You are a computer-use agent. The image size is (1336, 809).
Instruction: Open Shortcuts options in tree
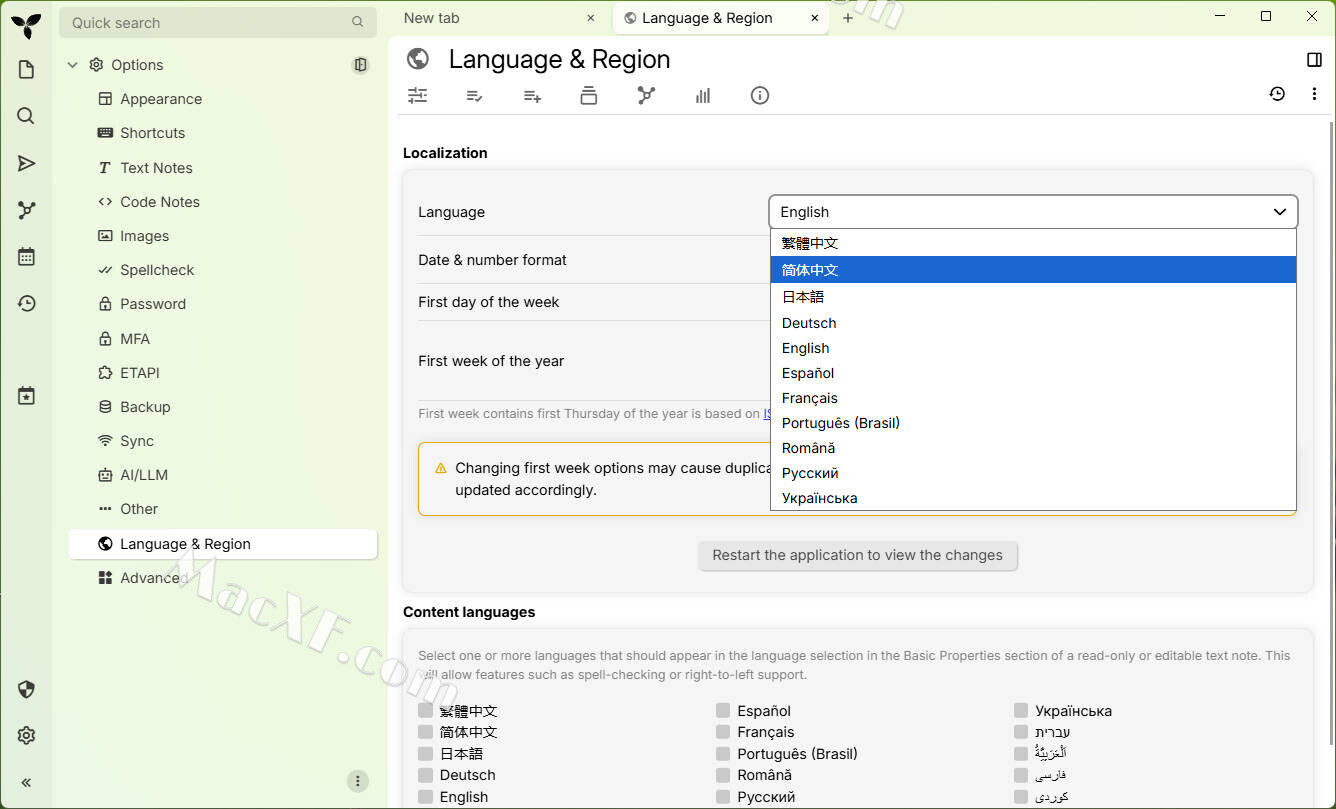point(224,133)
